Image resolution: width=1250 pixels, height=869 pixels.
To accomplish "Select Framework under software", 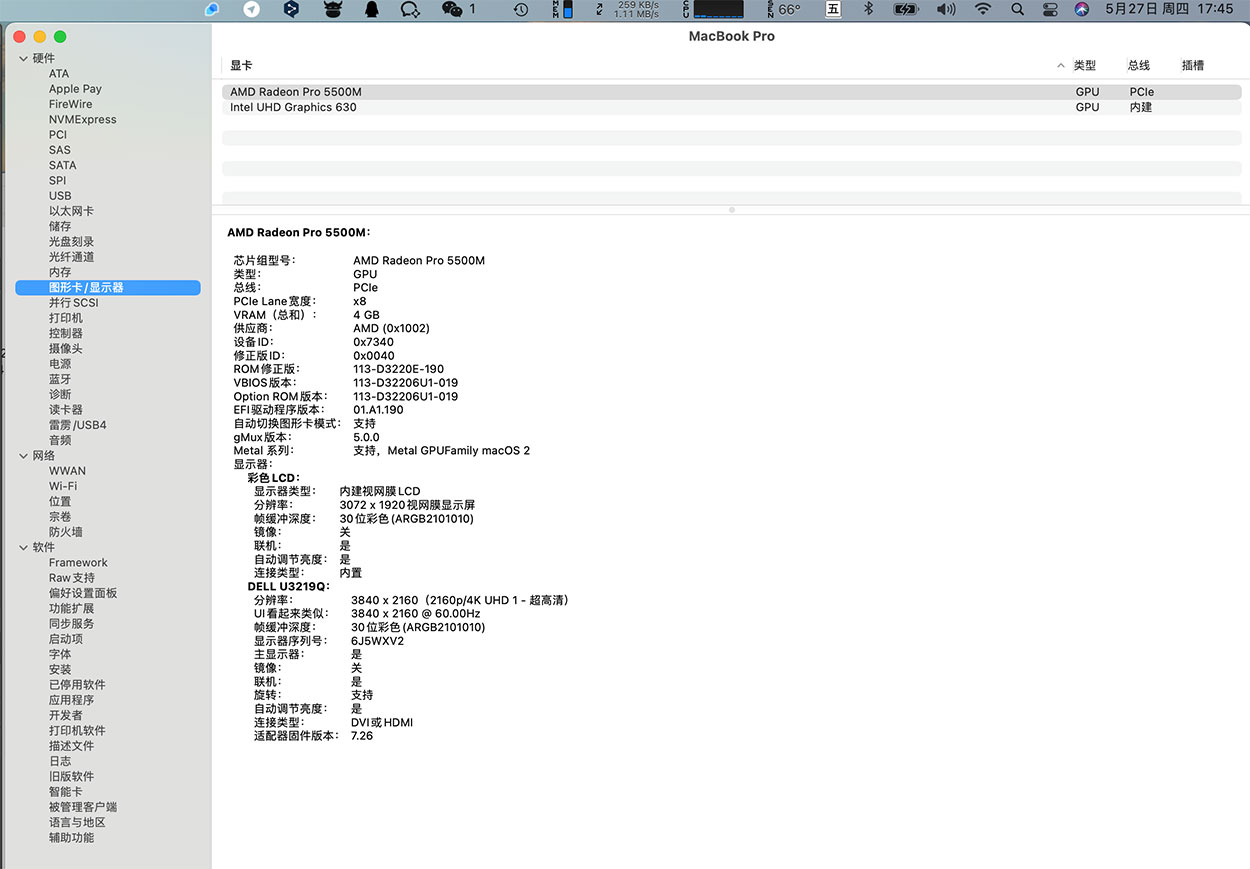I will point(78,562).
